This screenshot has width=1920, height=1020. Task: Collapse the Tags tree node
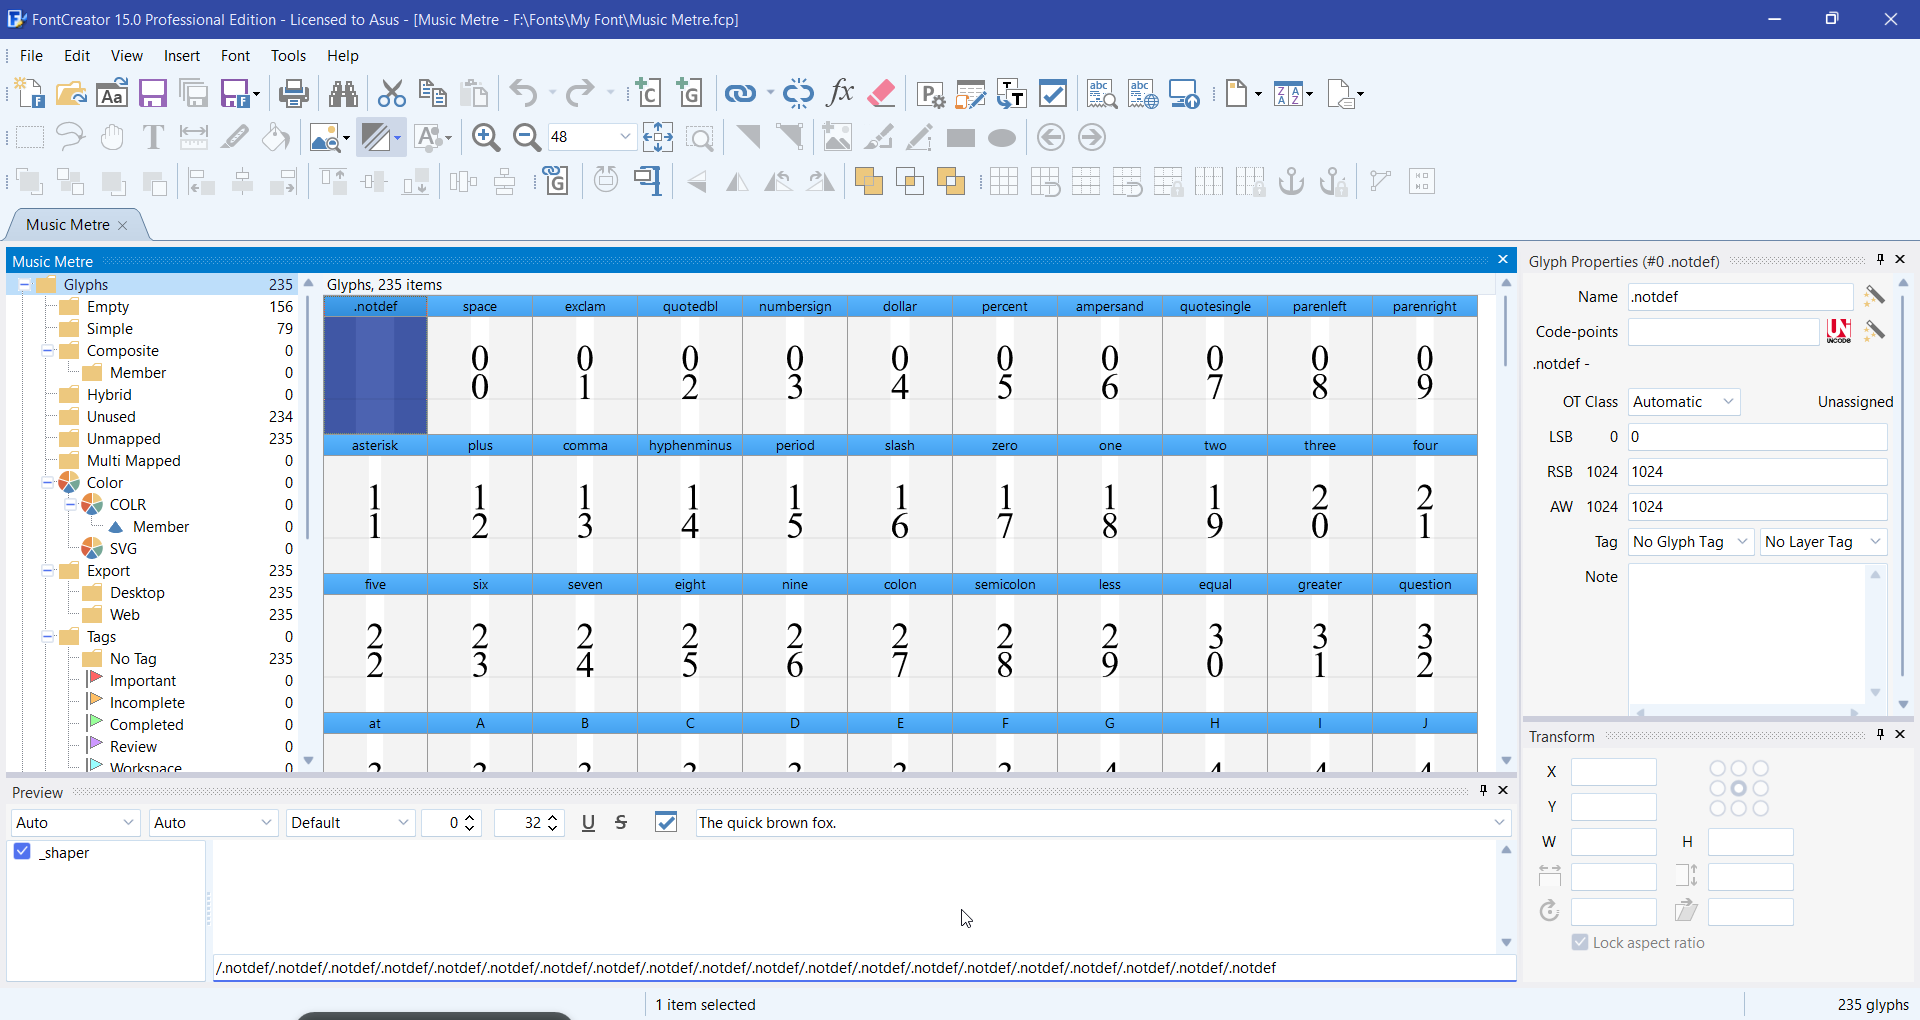pyautogui.click(x=47, y=637)
